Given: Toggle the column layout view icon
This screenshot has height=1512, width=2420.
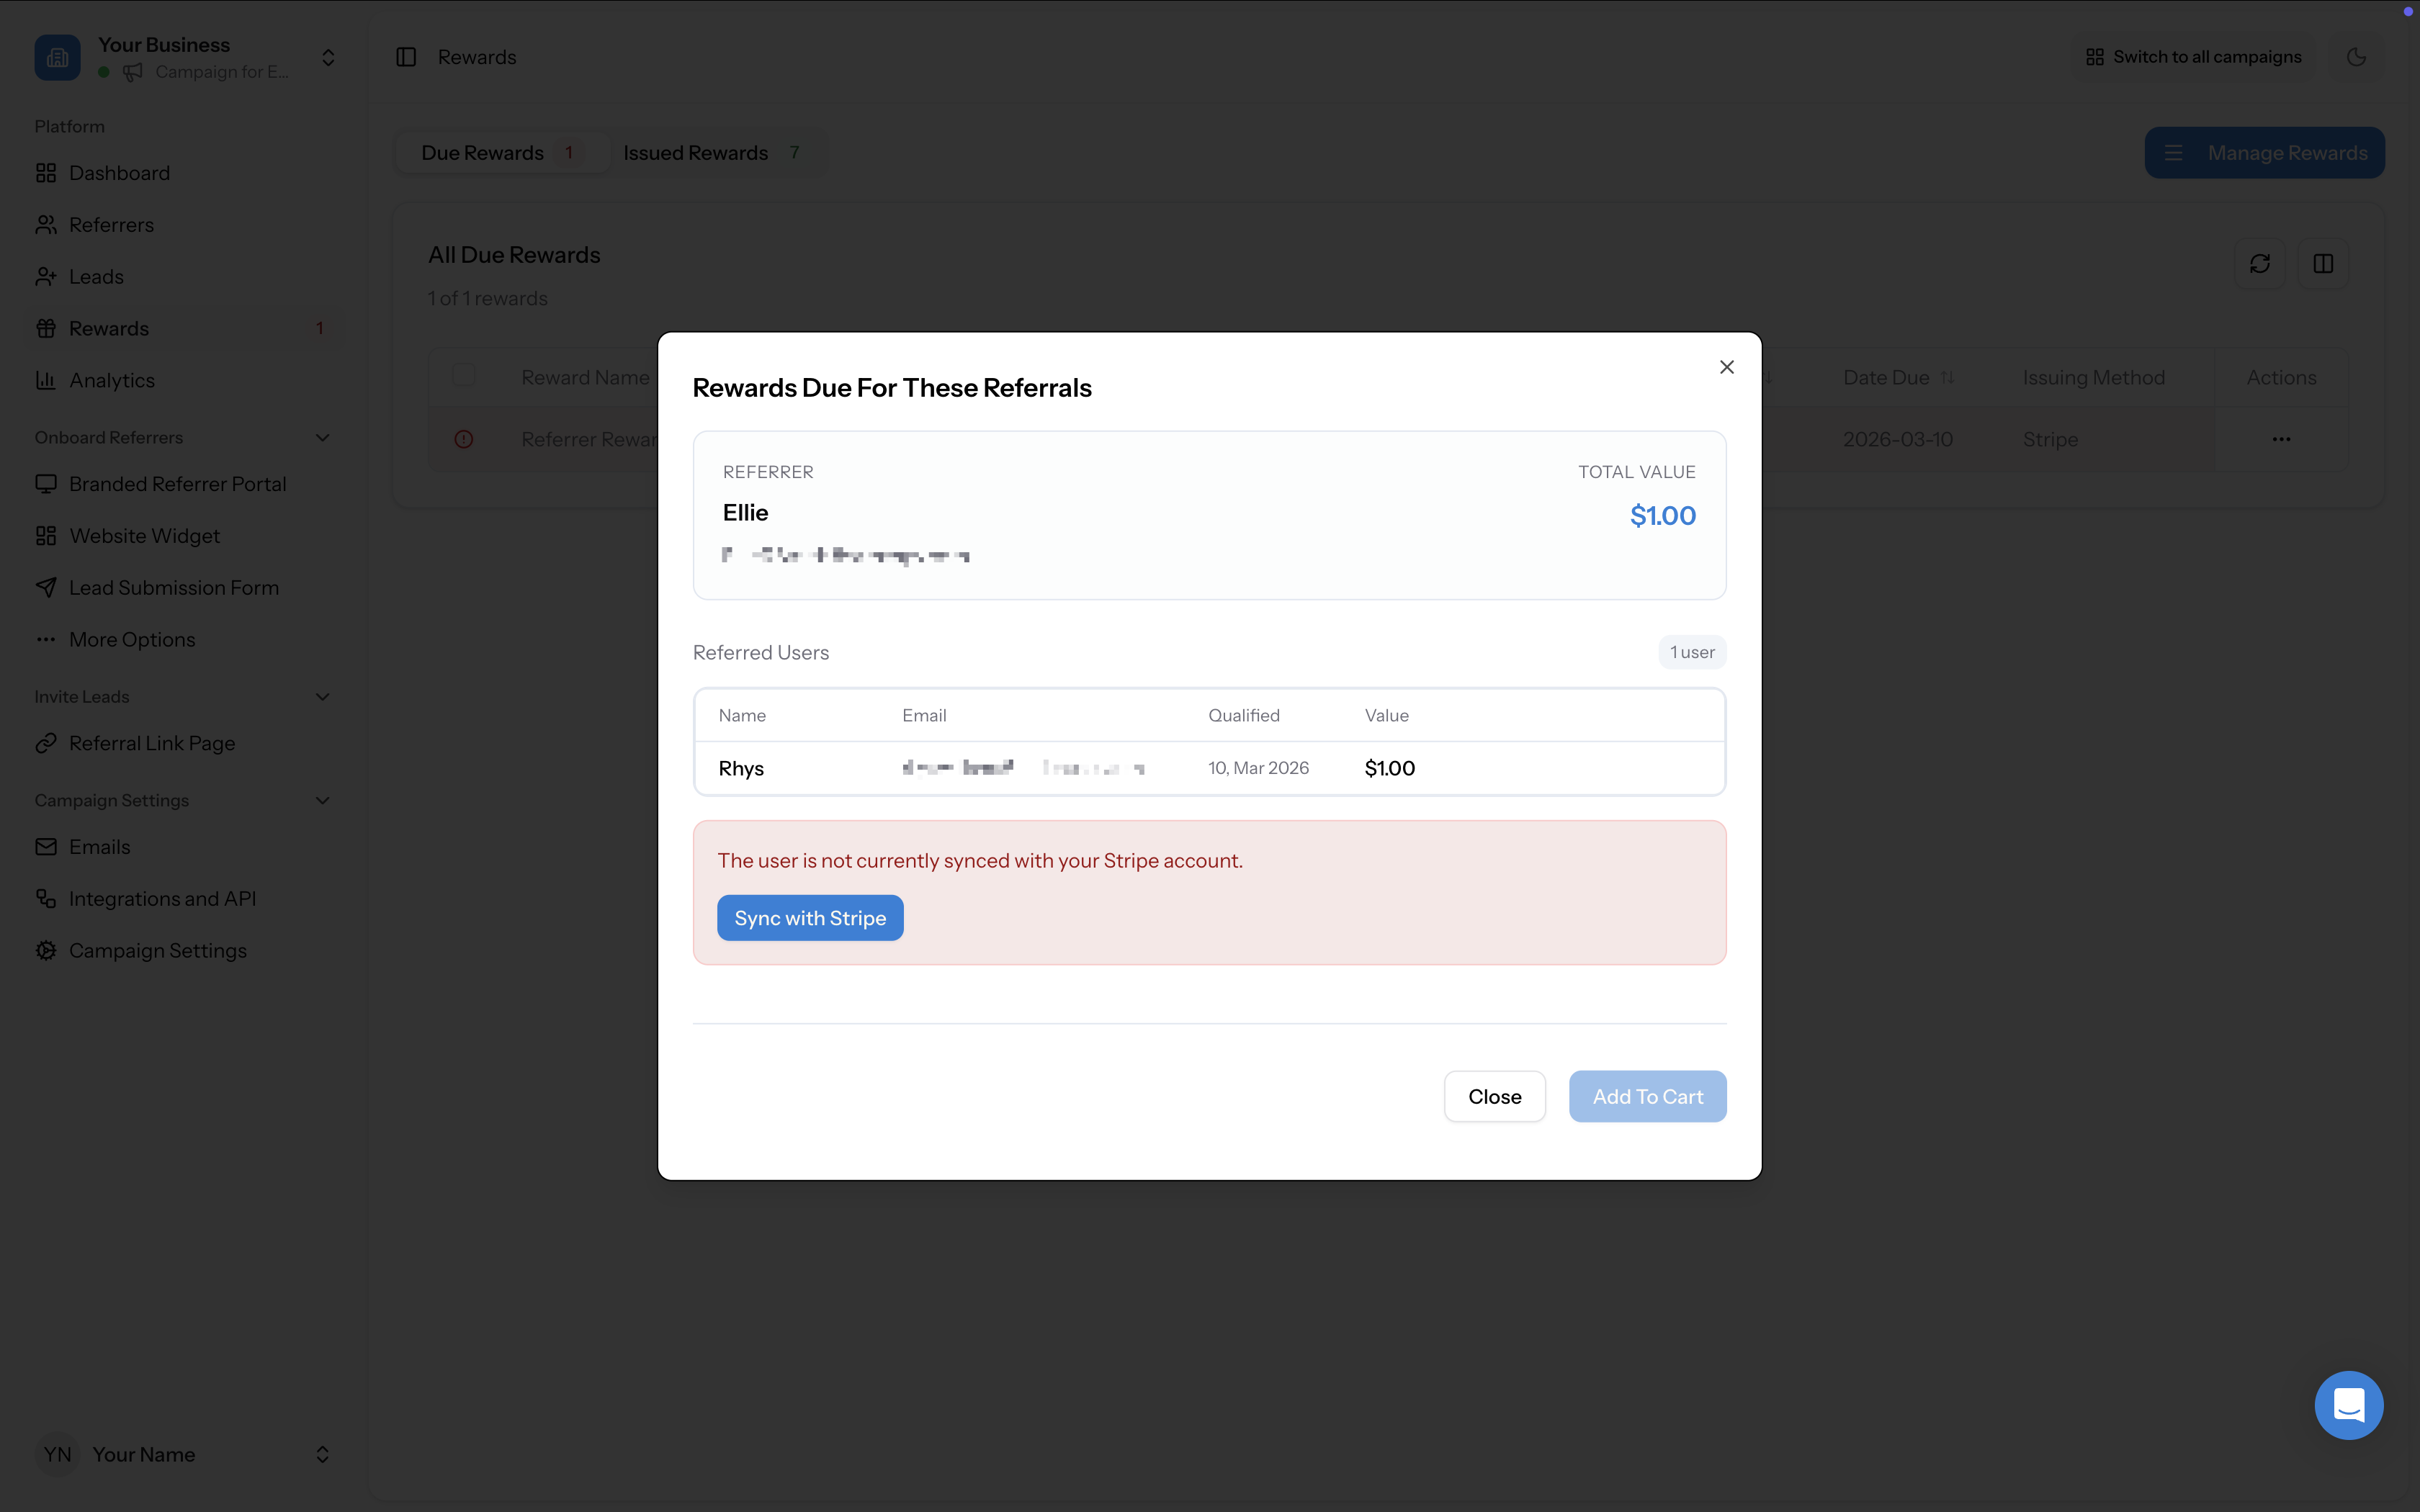Looking at the screenshot, I should click(x=2323, y=263).
